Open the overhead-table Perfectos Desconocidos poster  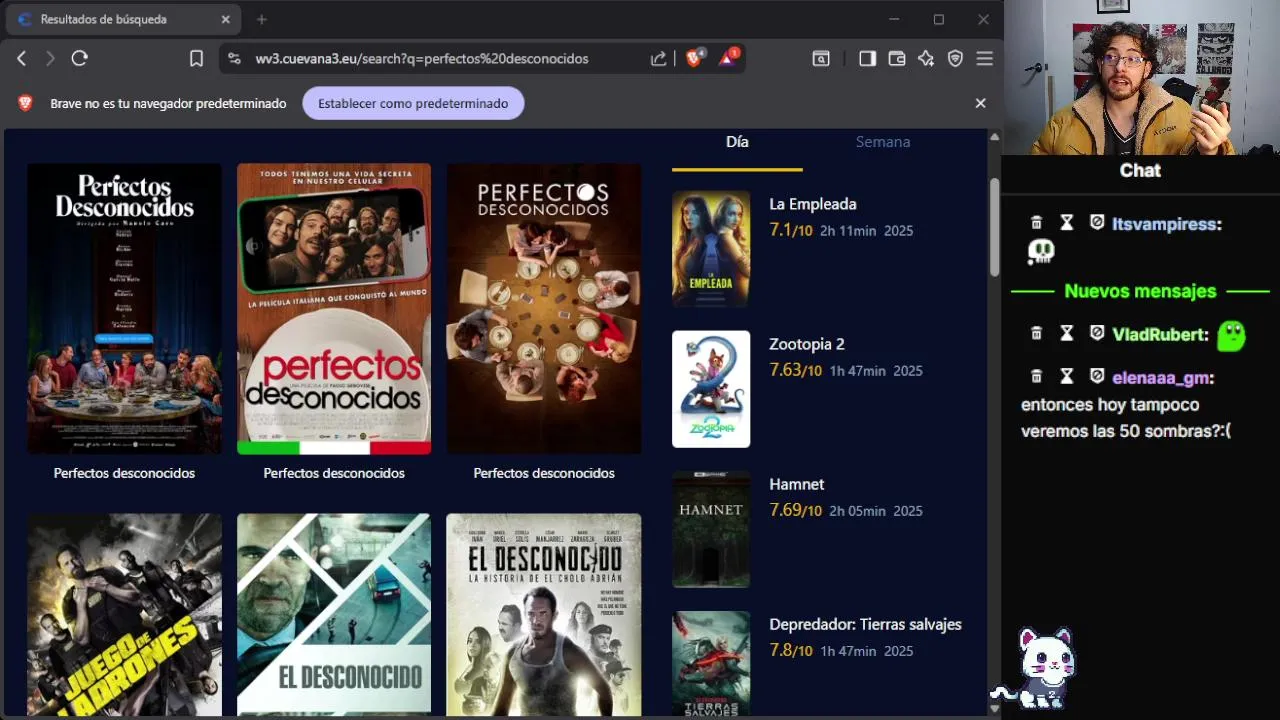click(x=544, y=309)
